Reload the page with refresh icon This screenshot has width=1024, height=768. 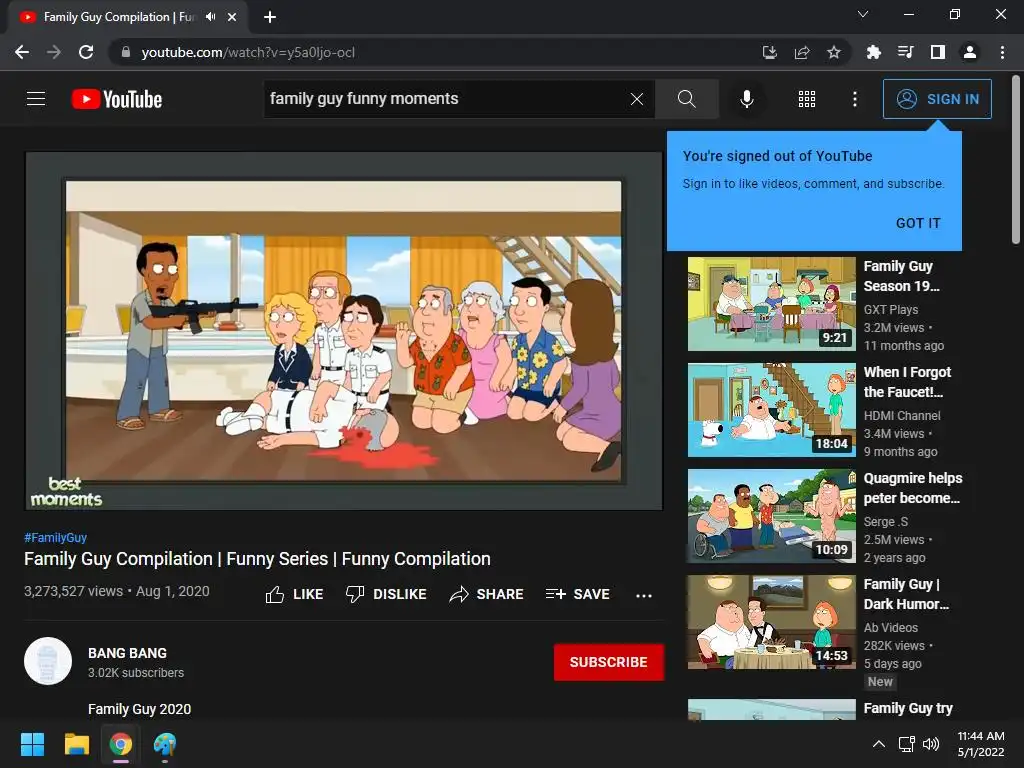(86, 52)
